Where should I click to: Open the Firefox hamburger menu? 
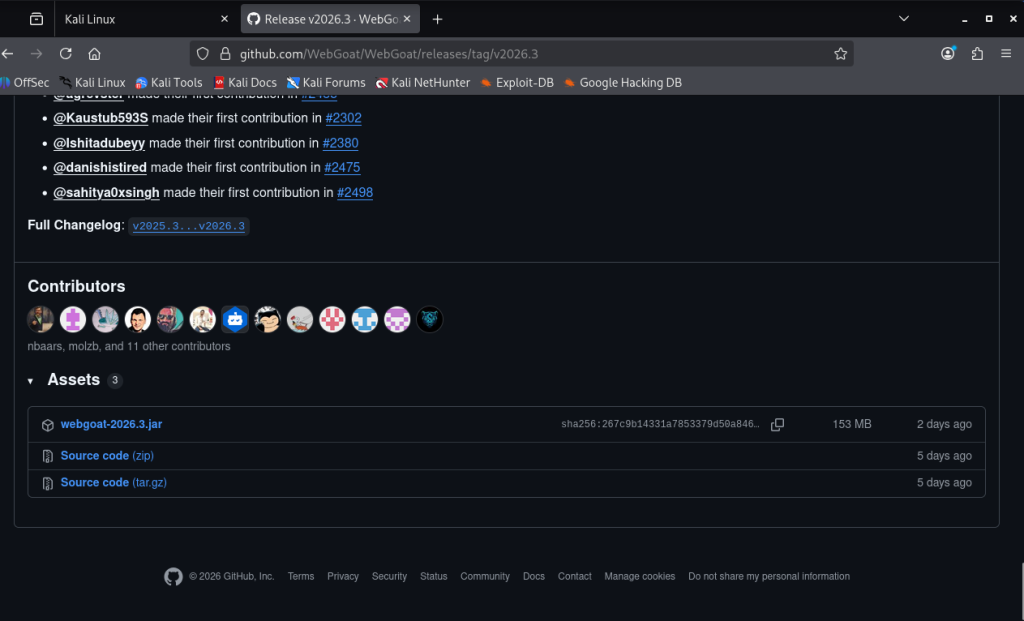[1006, 54]
